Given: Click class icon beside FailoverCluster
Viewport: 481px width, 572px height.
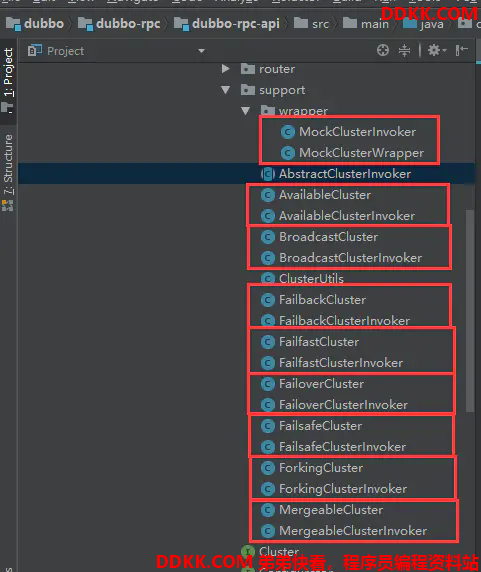Looking at the screenshot, I should tap(268, 384).
